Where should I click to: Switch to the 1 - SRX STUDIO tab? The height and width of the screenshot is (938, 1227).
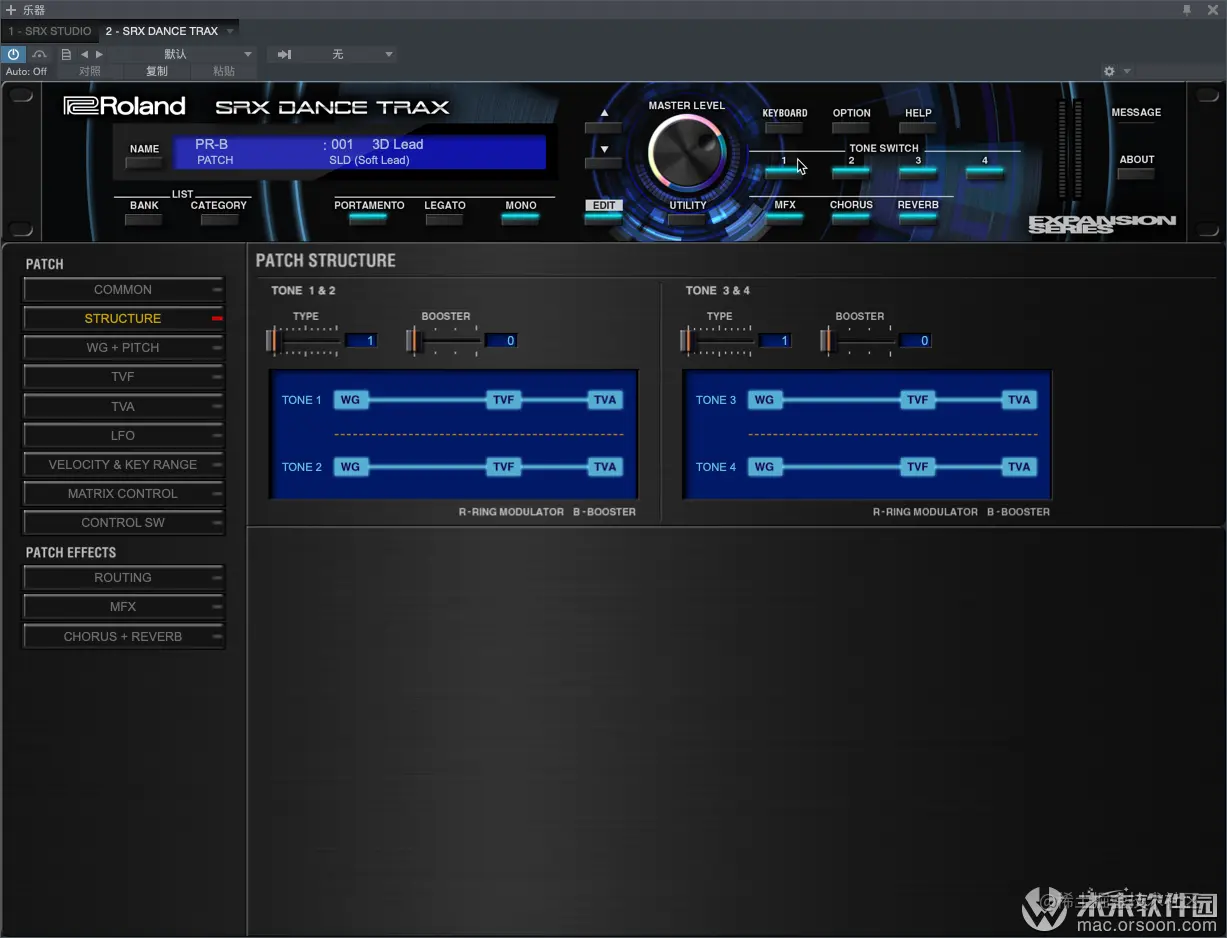50,31
